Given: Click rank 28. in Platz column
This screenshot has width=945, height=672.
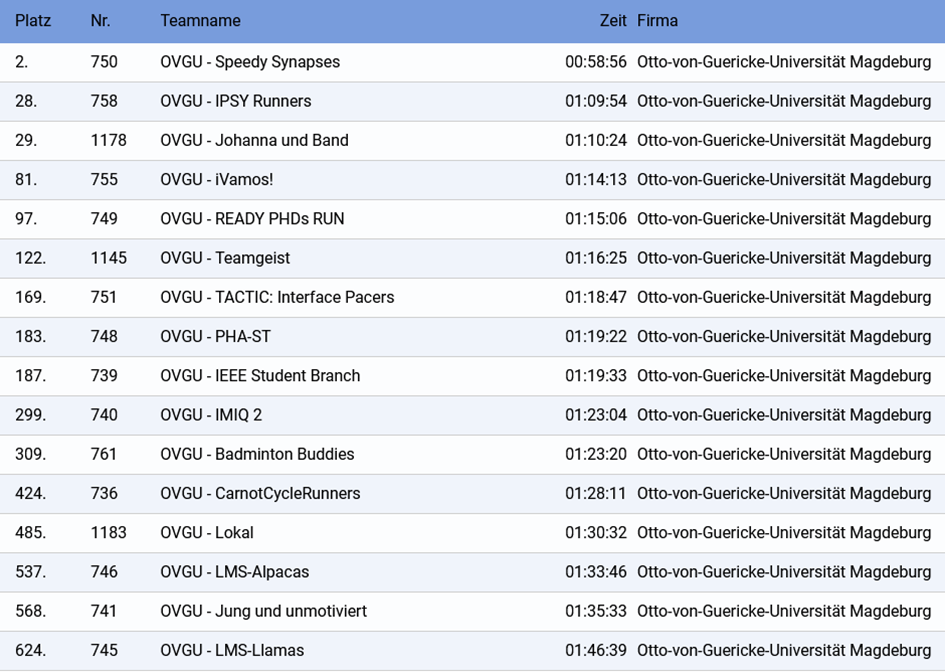Looking at the screenshot, I should coord(26,101).
